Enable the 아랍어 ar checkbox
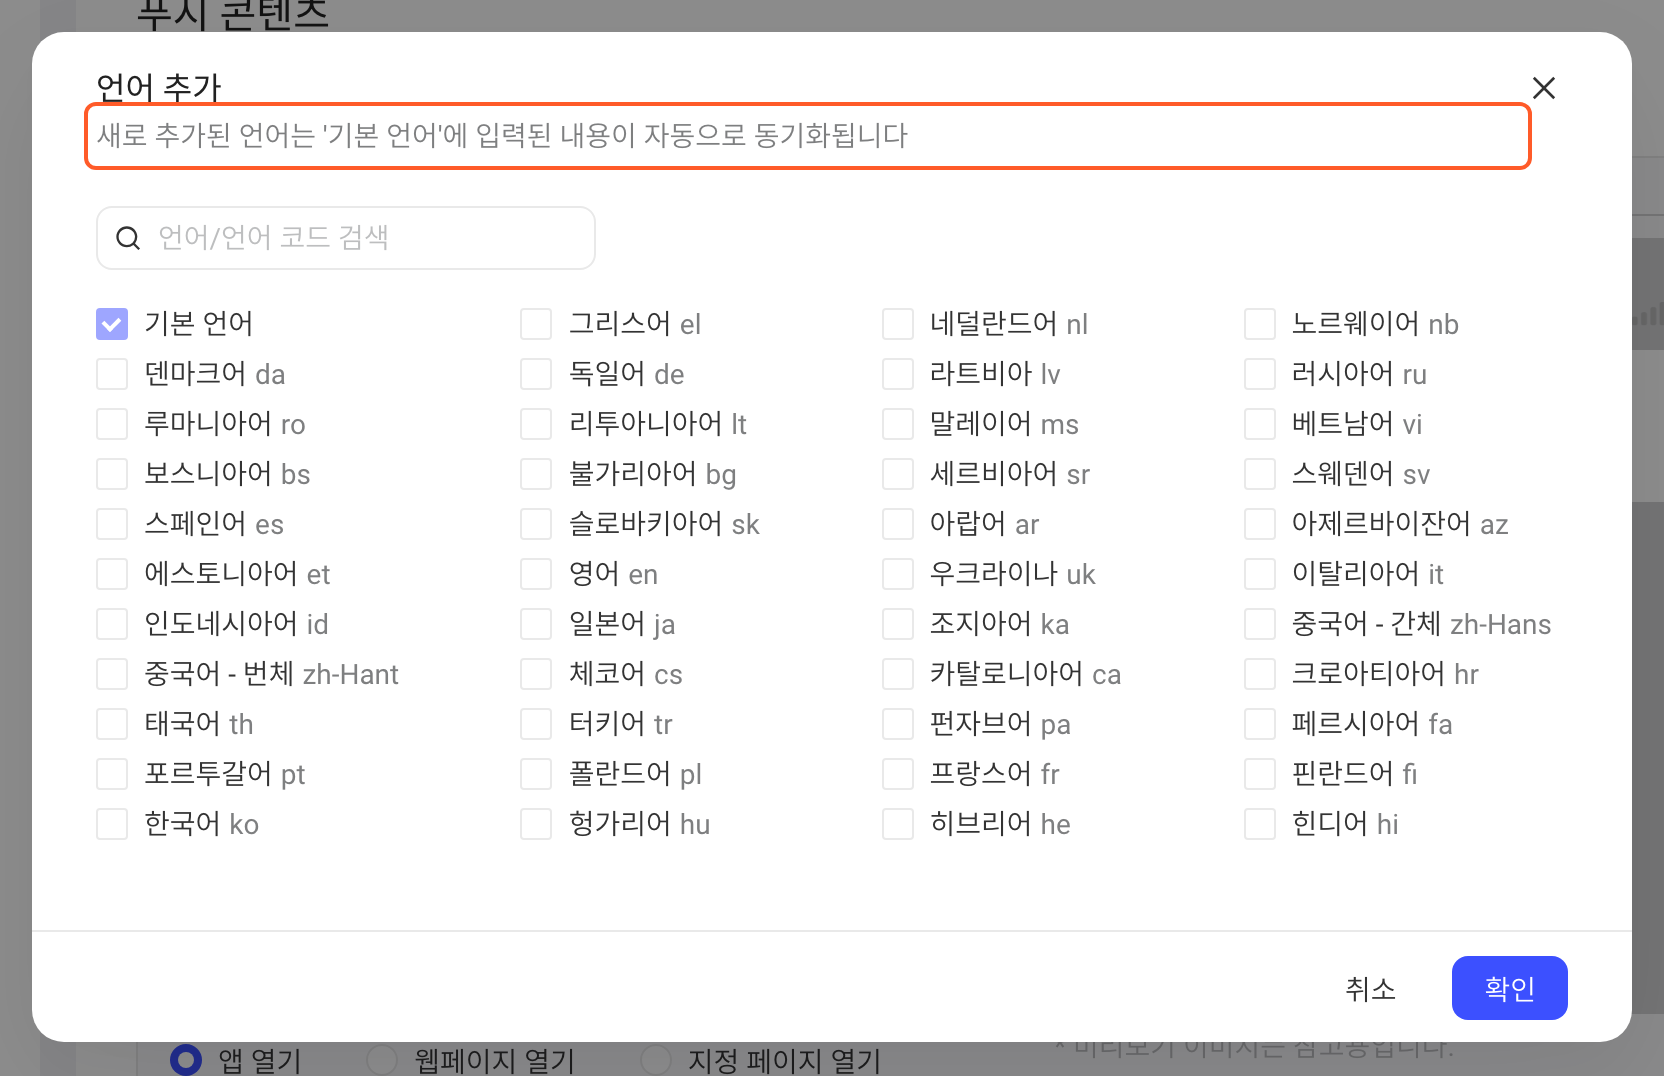Image resolution: width=1664 pixels, height=1076 pixels. 898,524
